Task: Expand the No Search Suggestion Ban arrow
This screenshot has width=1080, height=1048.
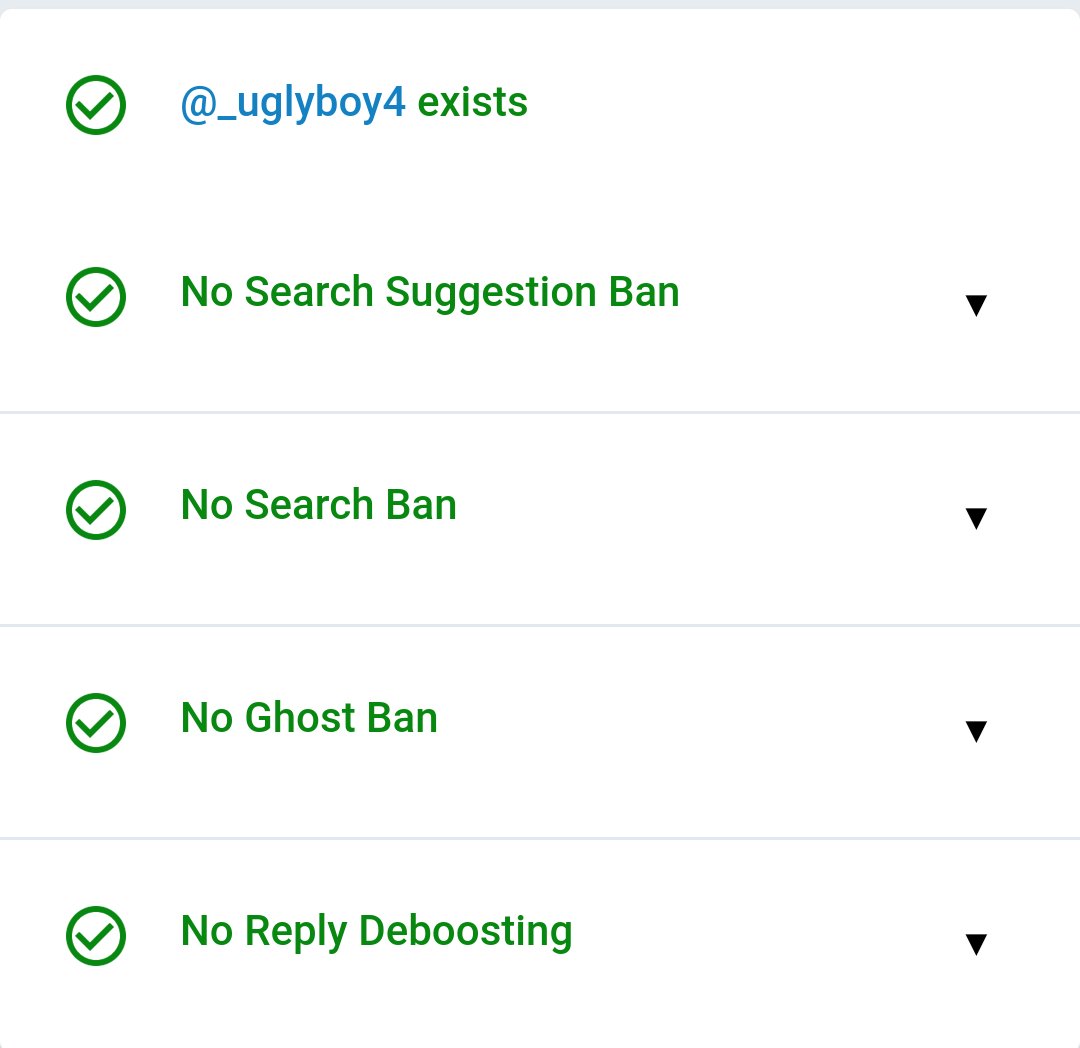Action: pos(976,306)
